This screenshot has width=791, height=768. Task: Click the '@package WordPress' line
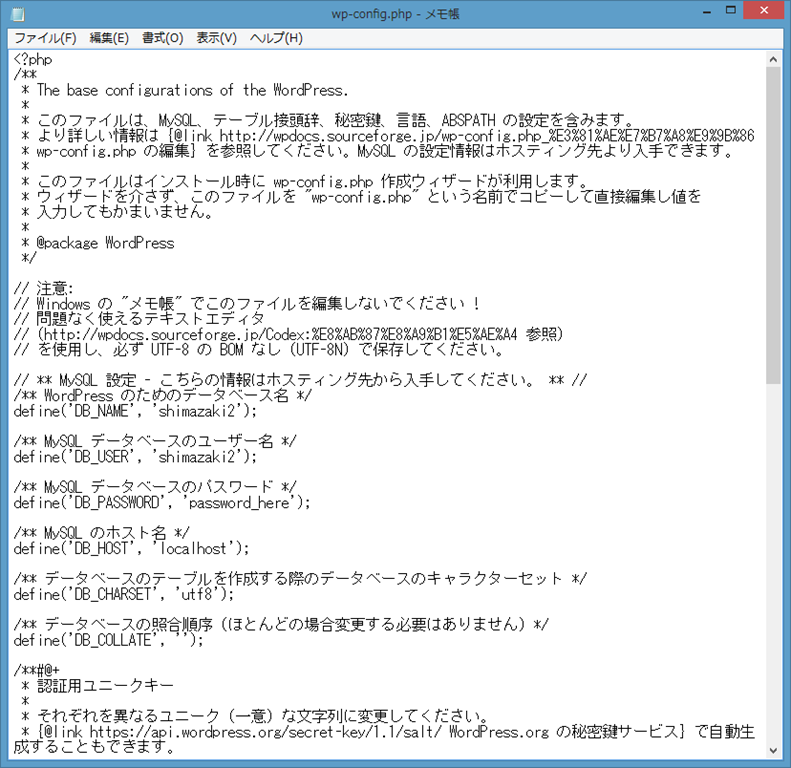pyautogui.click(x=98, y=243)
